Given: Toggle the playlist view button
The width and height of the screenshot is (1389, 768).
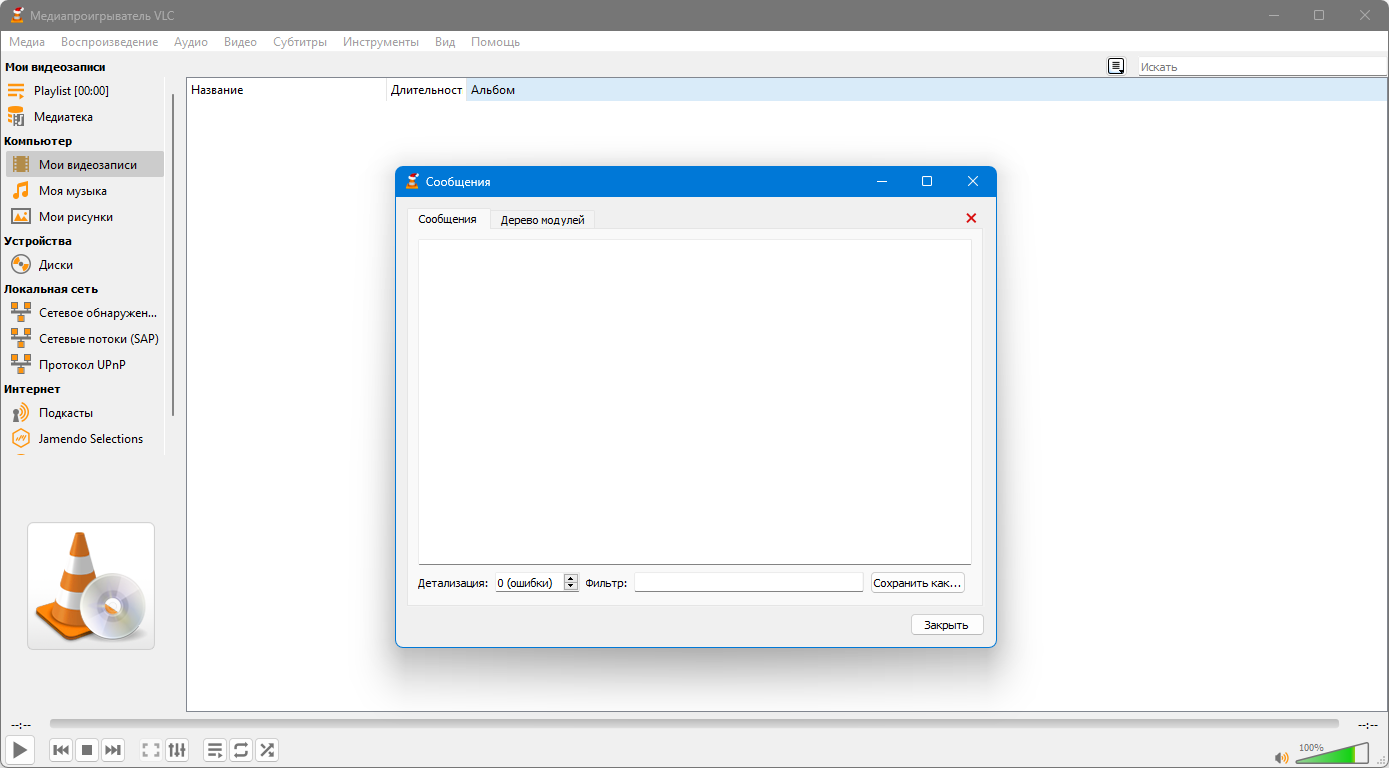Looking at the screenshot, I should click(215, 750).
